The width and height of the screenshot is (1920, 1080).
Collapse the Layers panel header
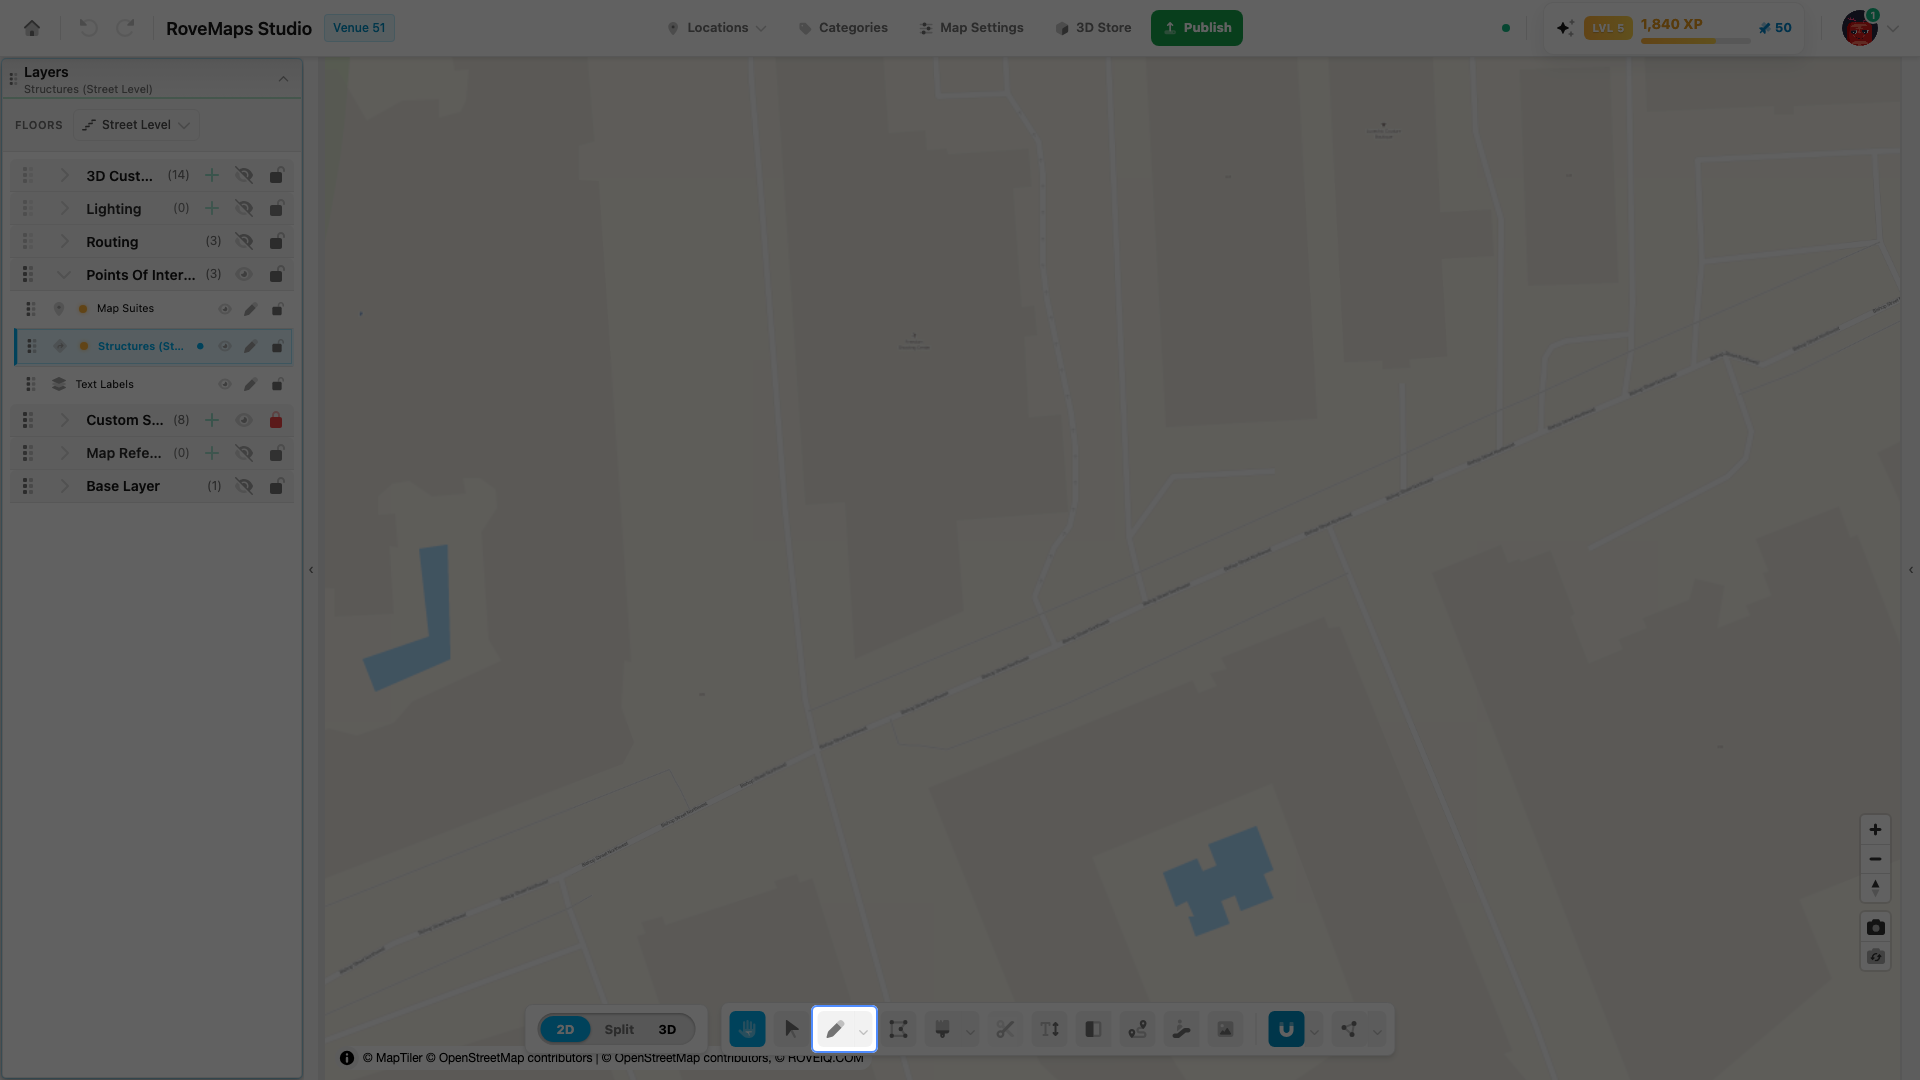coord(283,79)
